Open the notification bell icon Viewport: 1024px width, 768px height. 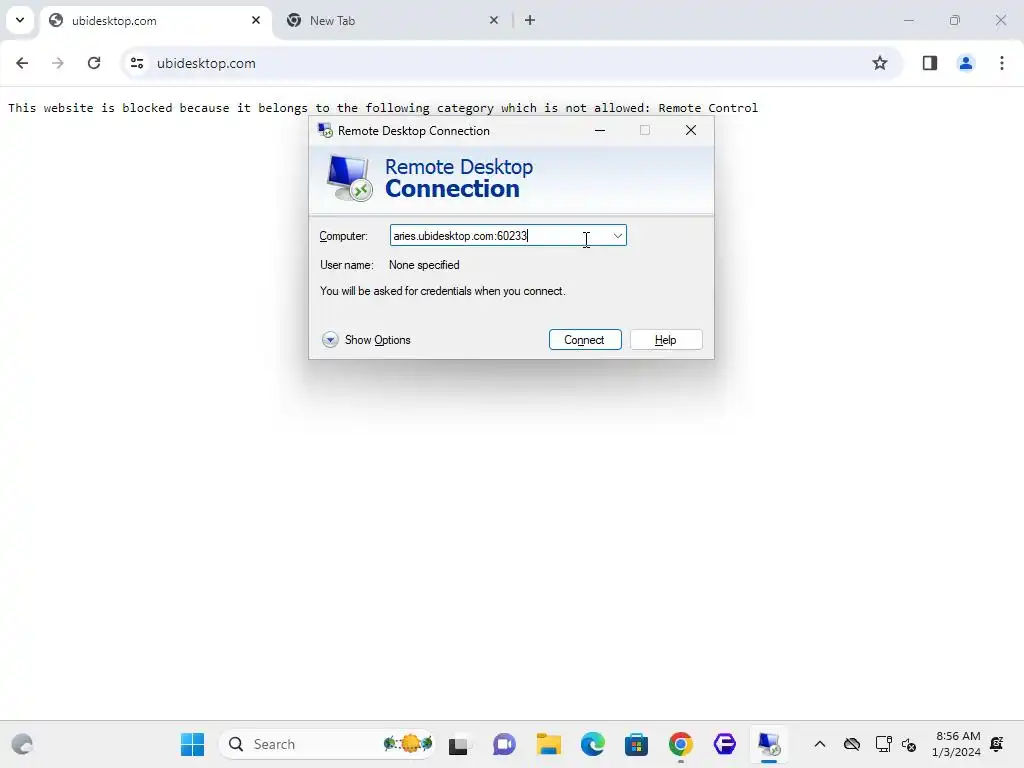pyautogui.click(x=997, y=744)
